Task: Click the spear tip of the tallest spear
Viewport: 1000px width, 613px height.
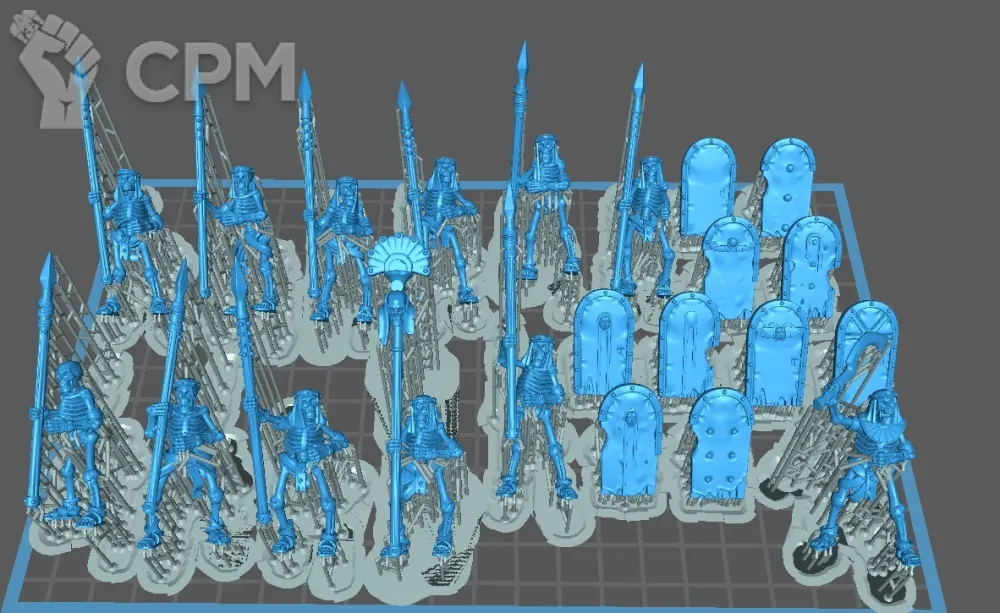Action: pos(521,60)
